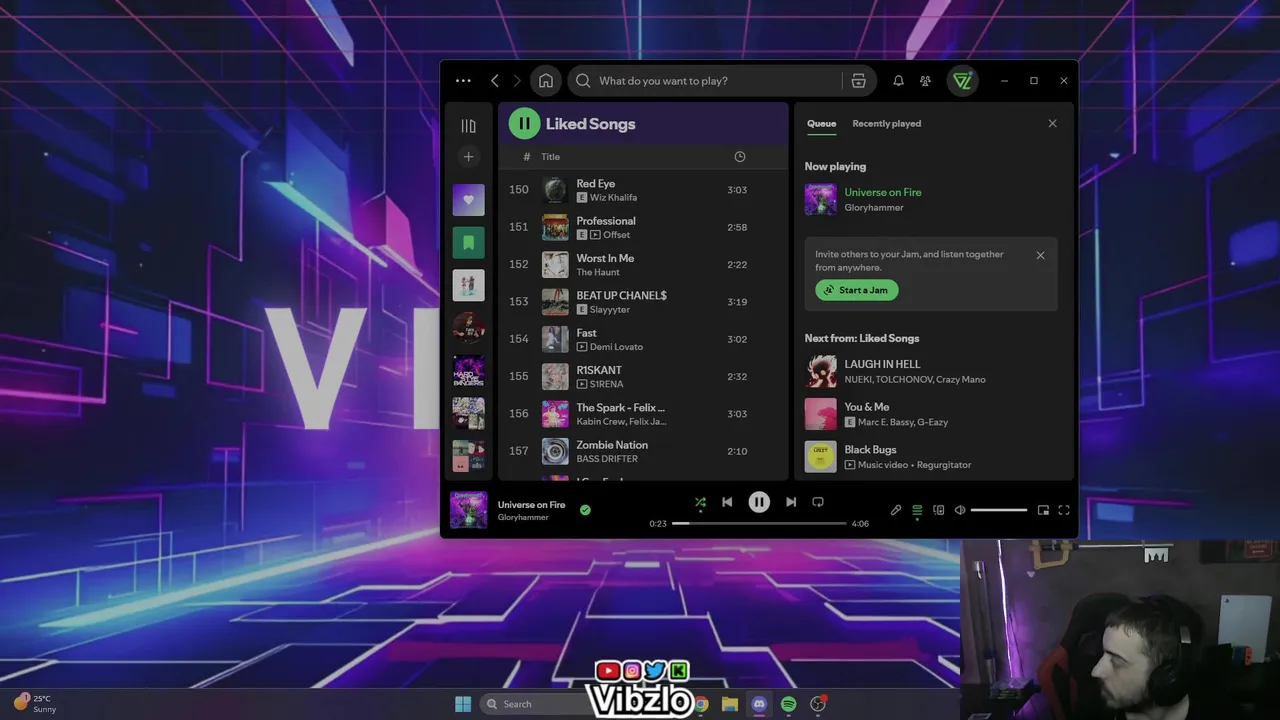The image size is (1280, 720).
Task: Select the song BEAT UP CHANEL$
Action: click(x=621, y=296)
